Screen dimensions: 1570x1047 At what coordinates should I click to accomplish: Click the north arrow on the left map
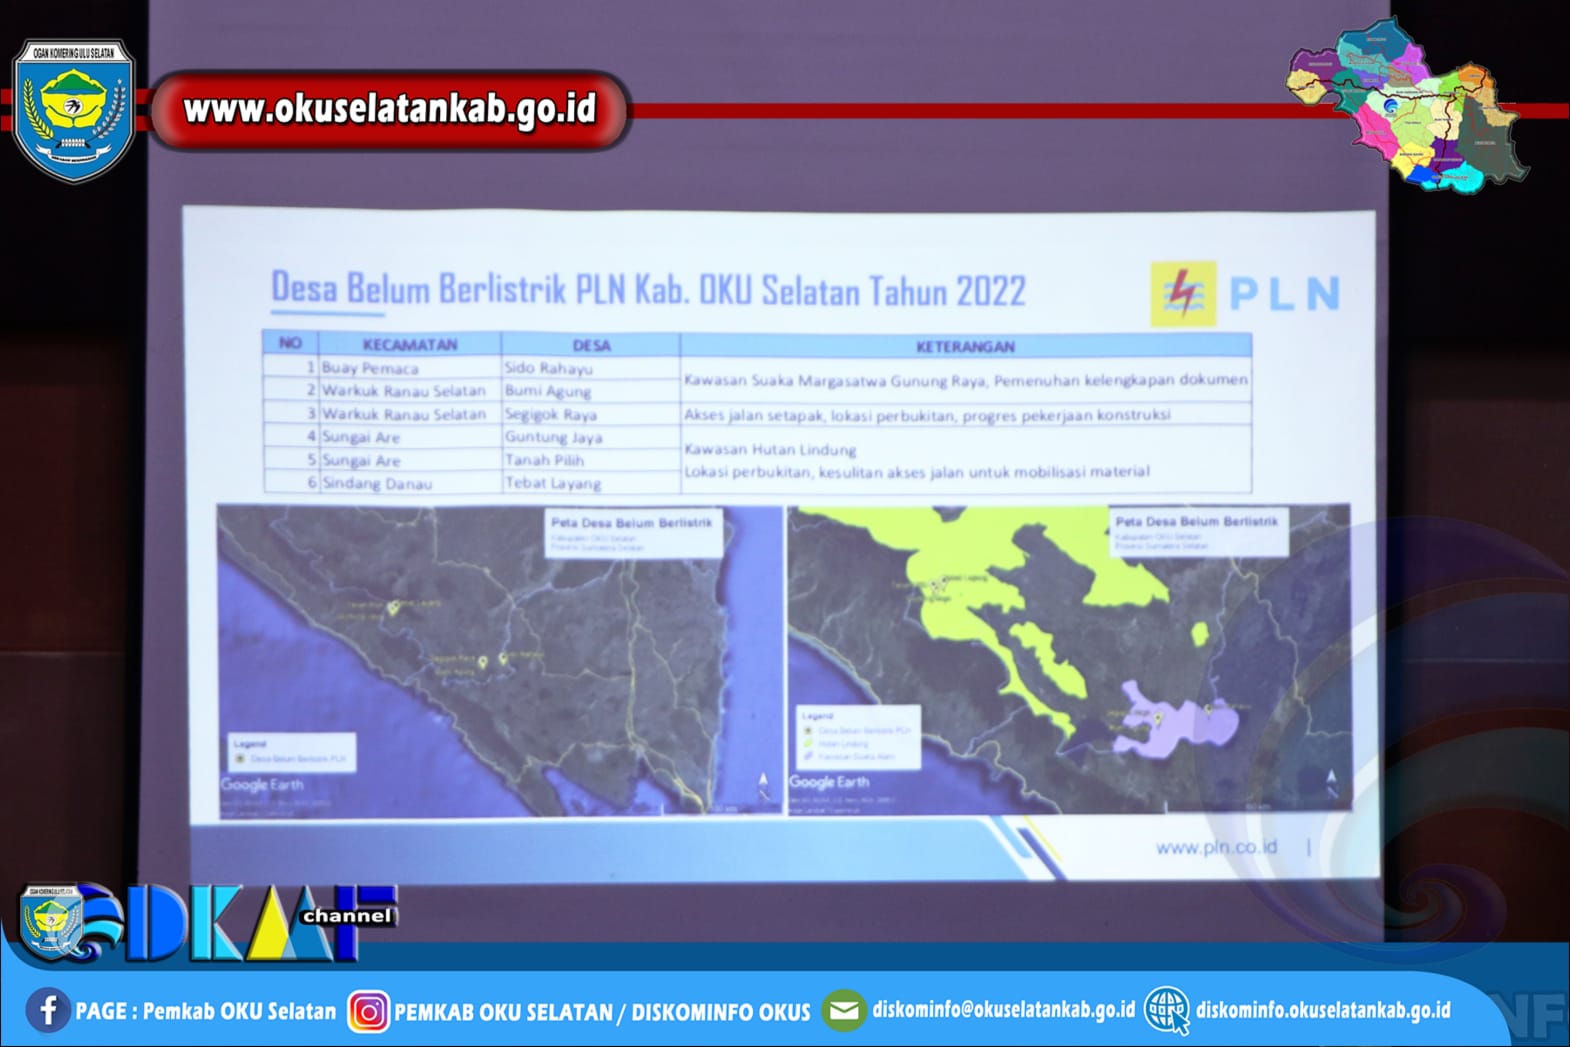click(763, 783)
